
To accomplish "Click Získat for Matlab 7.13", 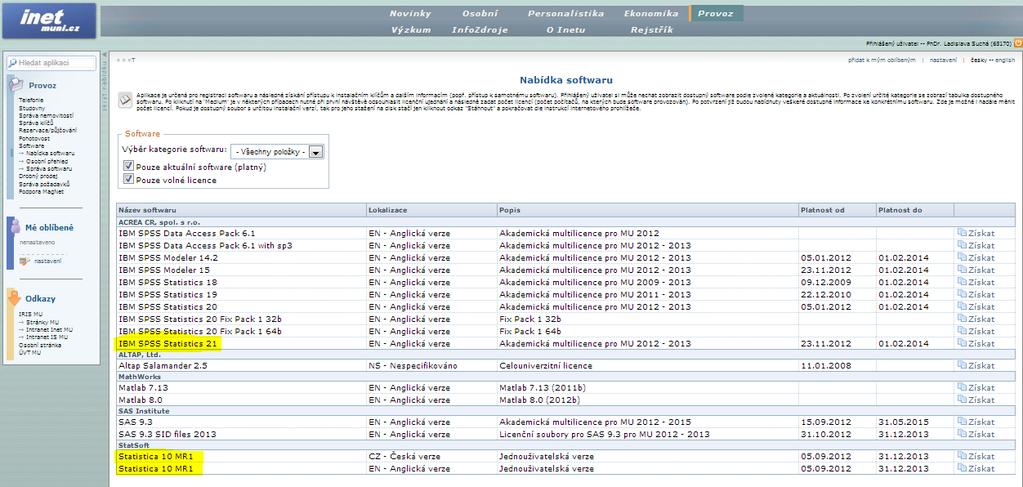I will 977,388.
